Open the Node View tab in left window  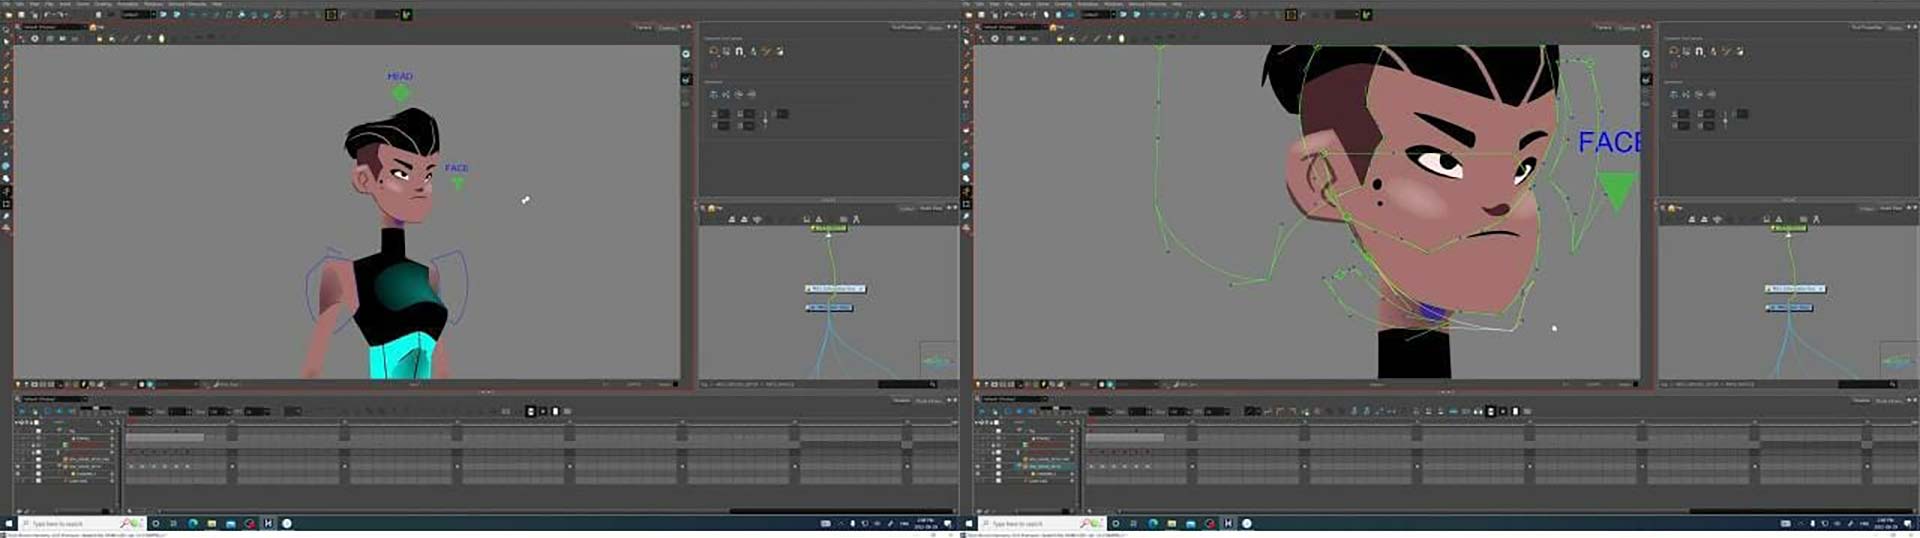click(x=931, y=208)
